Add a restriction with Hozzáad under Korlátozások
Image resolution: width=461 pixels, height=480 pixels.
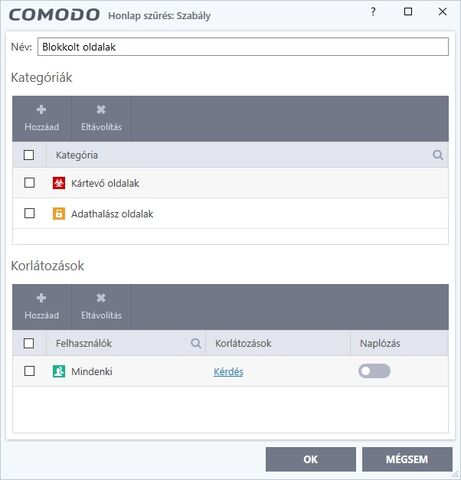(x=41, y=307)
